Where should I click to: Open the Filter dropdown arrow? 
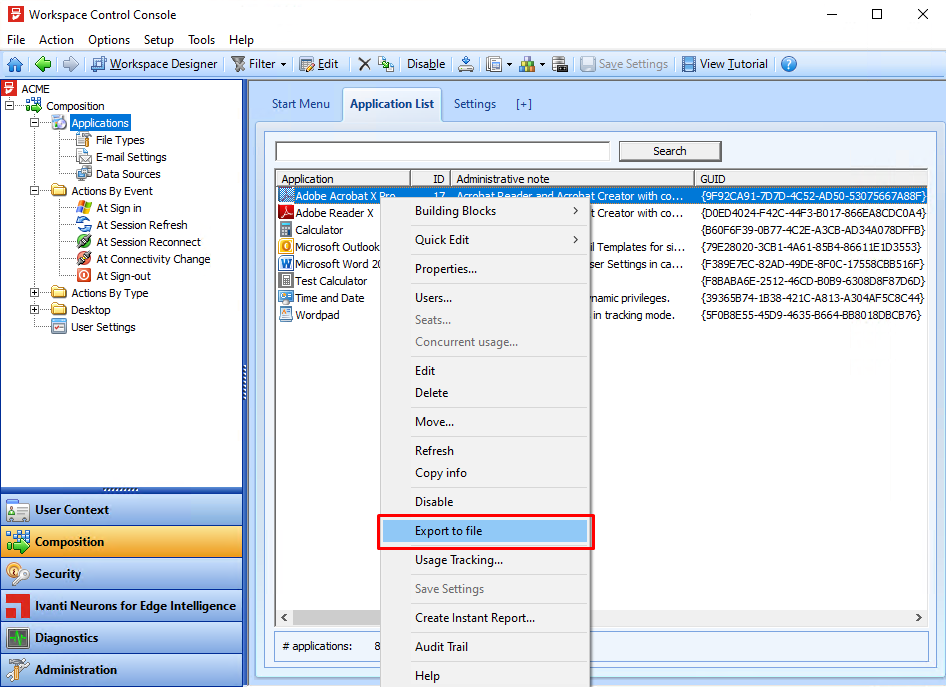pos(284,64)
